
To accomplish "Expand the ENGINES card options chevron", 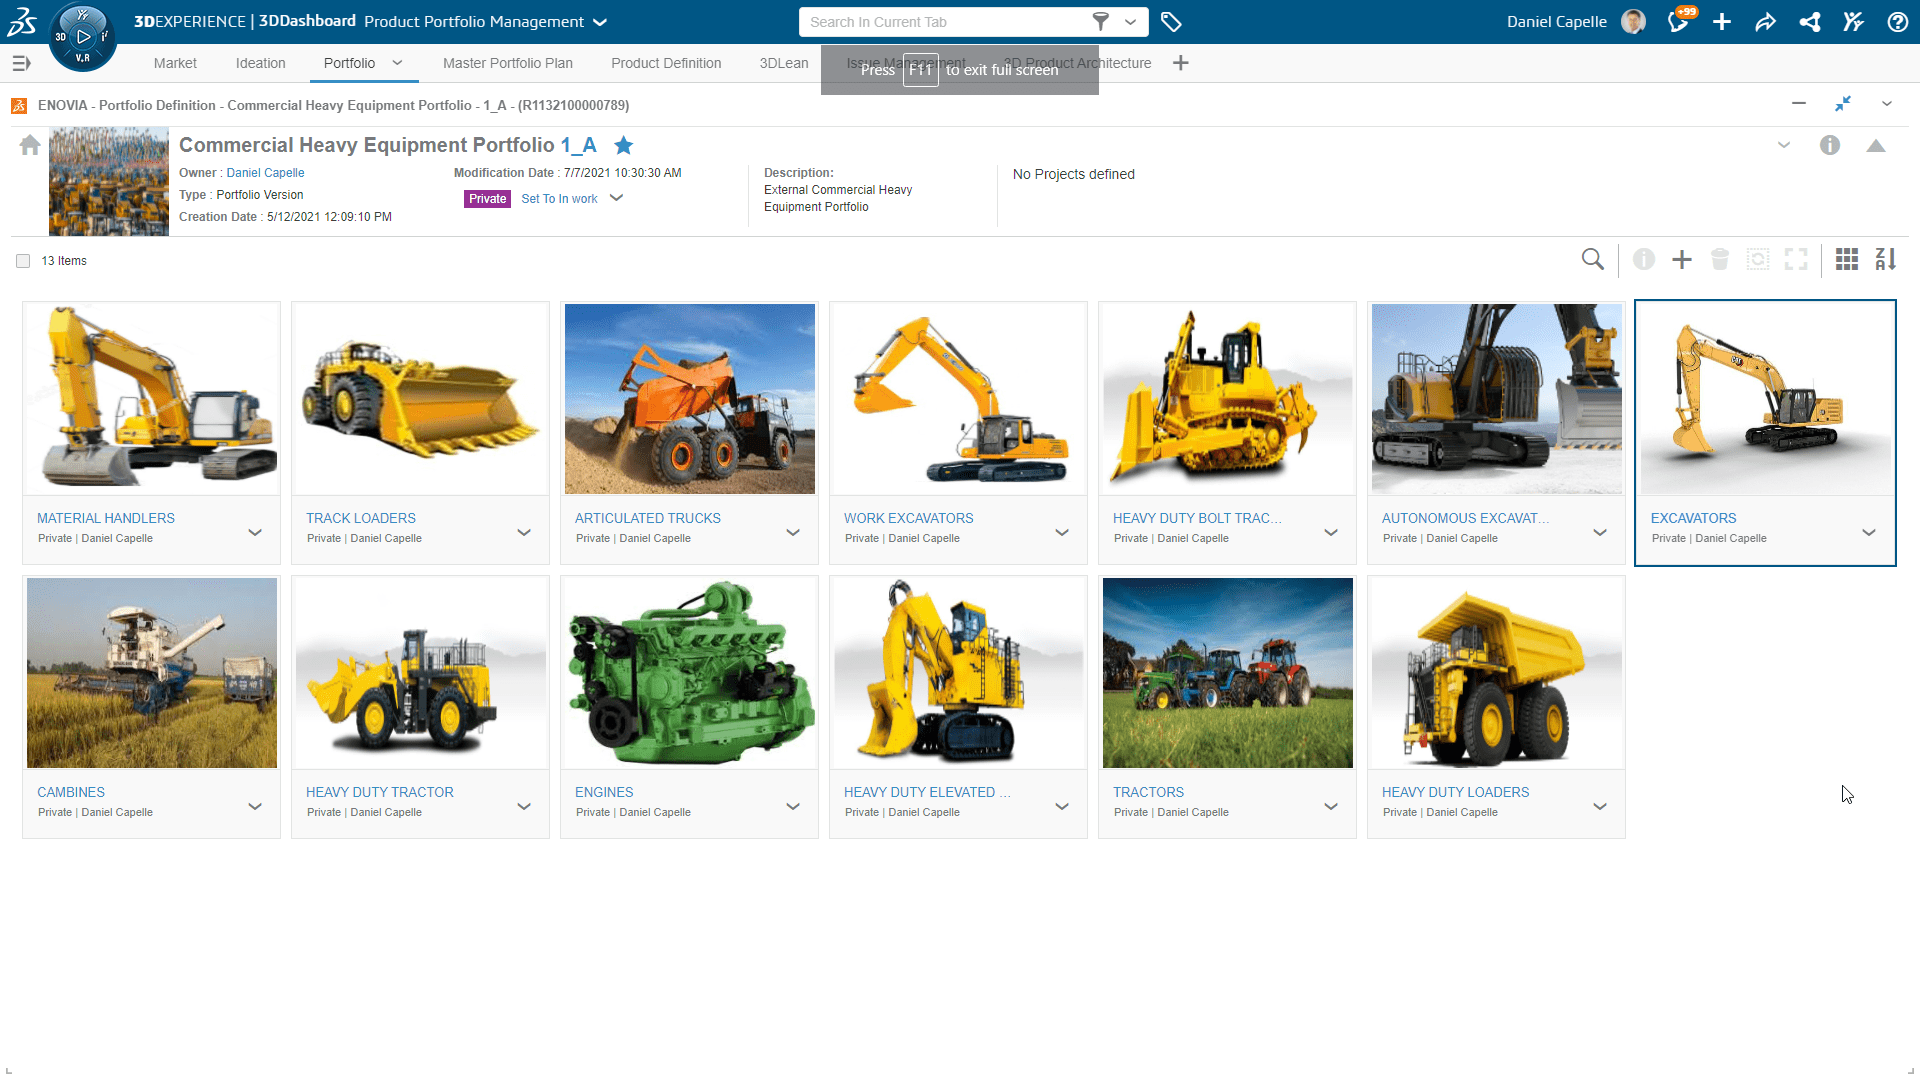I will click(793, 806).
